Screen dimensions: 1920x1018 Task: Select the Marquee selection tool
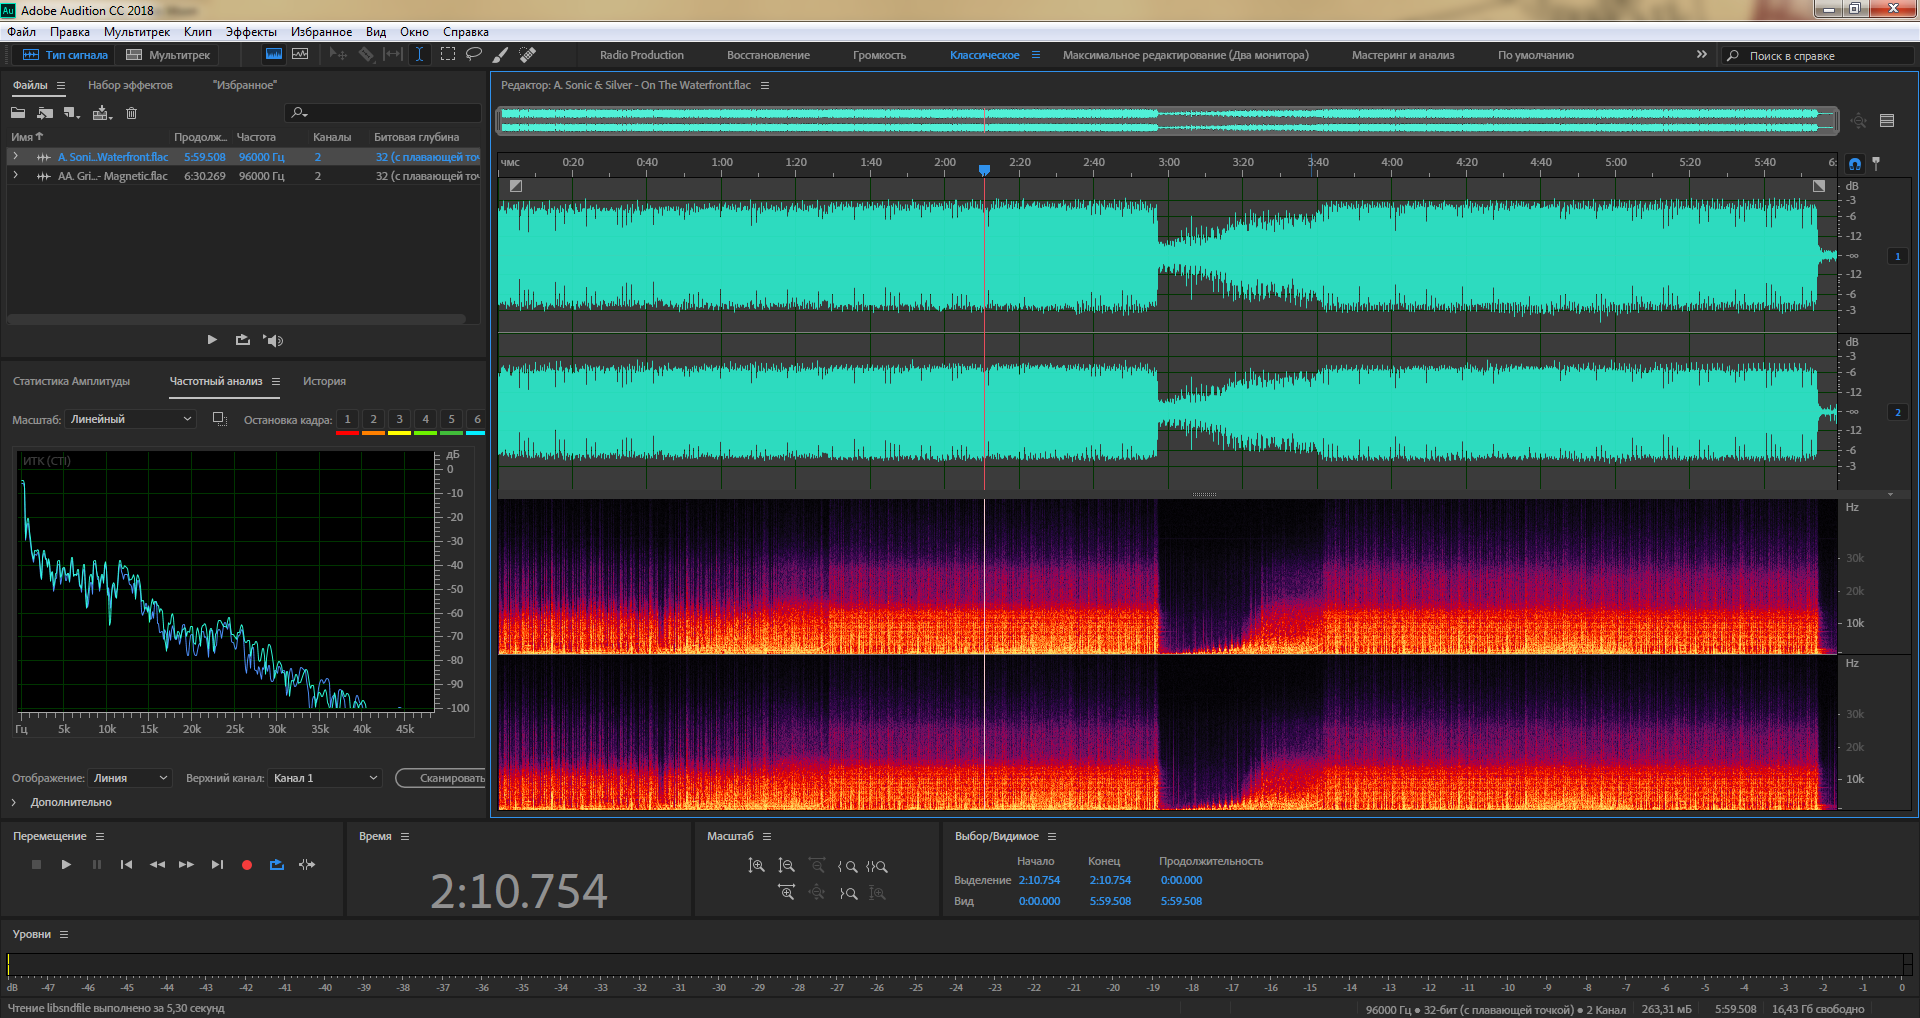coord(448,54)
